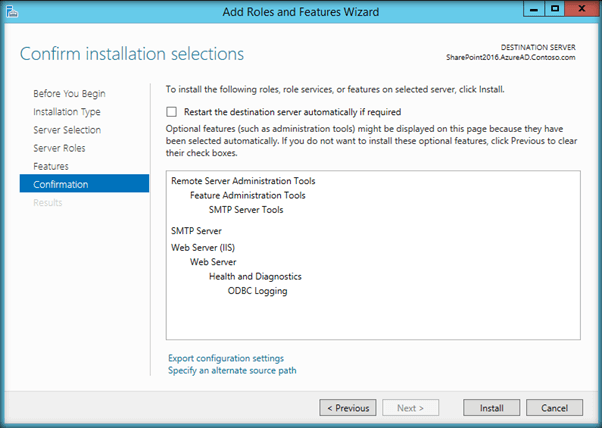Minimize the Add Roles wizard window

pos(531,11)
